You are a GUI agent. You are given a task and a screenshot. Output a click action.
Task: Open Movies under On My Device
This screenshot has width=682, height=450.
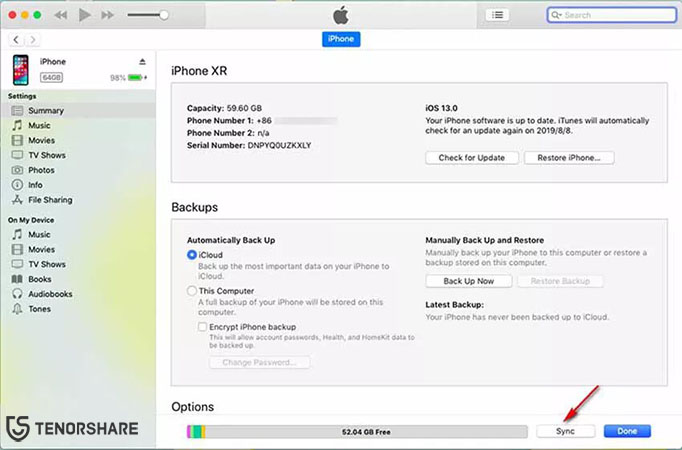[x=78, y=249]
